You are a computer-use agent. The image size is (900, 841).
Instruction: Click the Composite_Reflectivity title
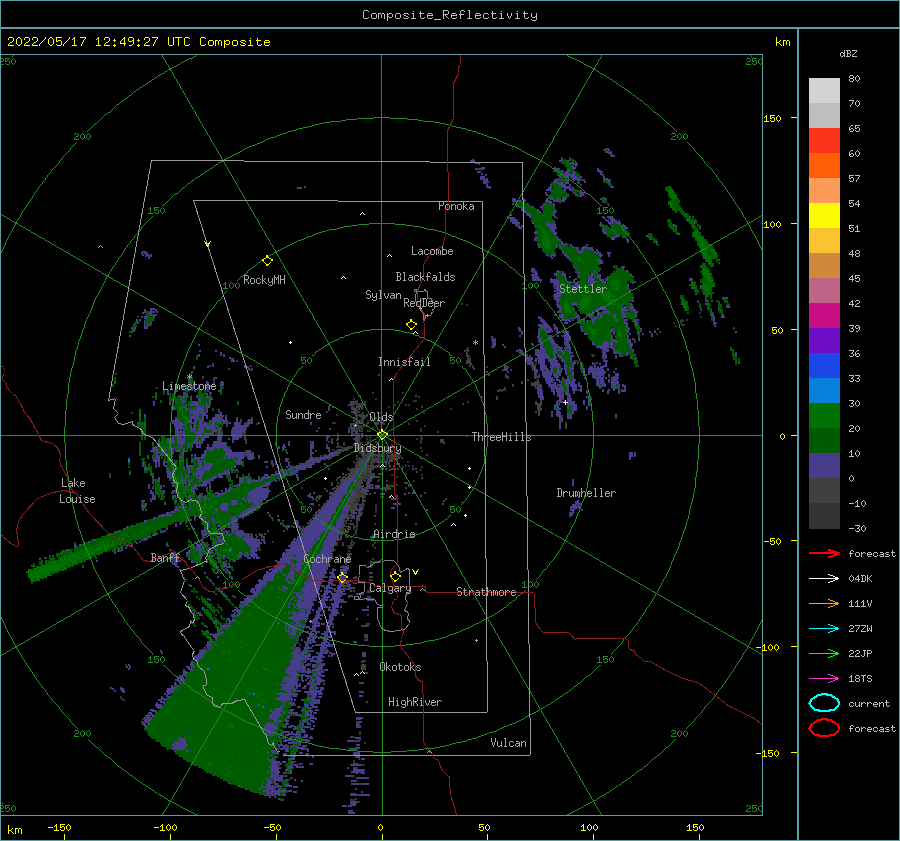(449, 15)
